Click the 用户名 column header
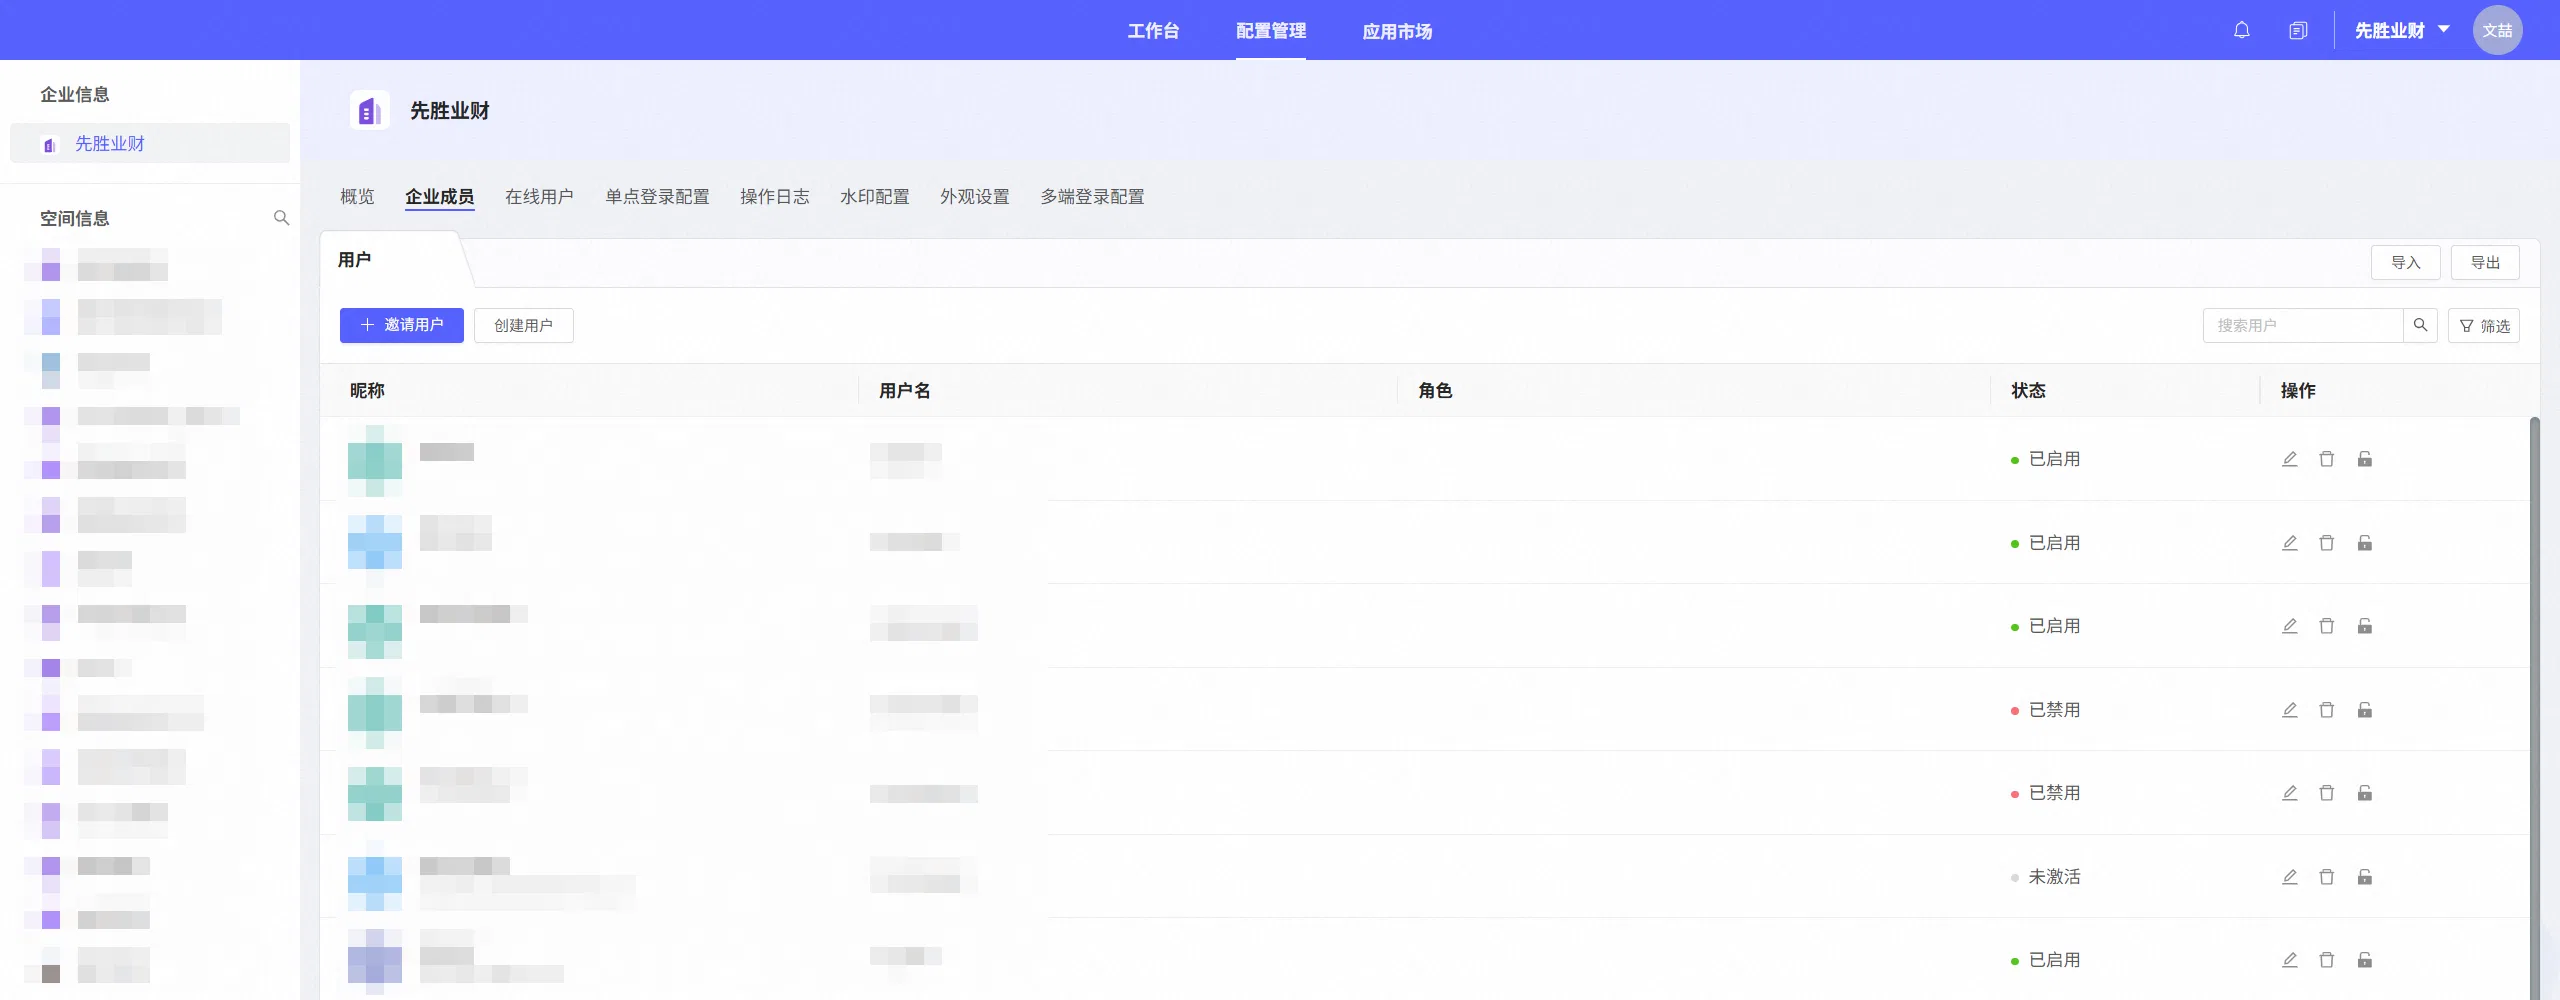 click(x=905, y=391)
